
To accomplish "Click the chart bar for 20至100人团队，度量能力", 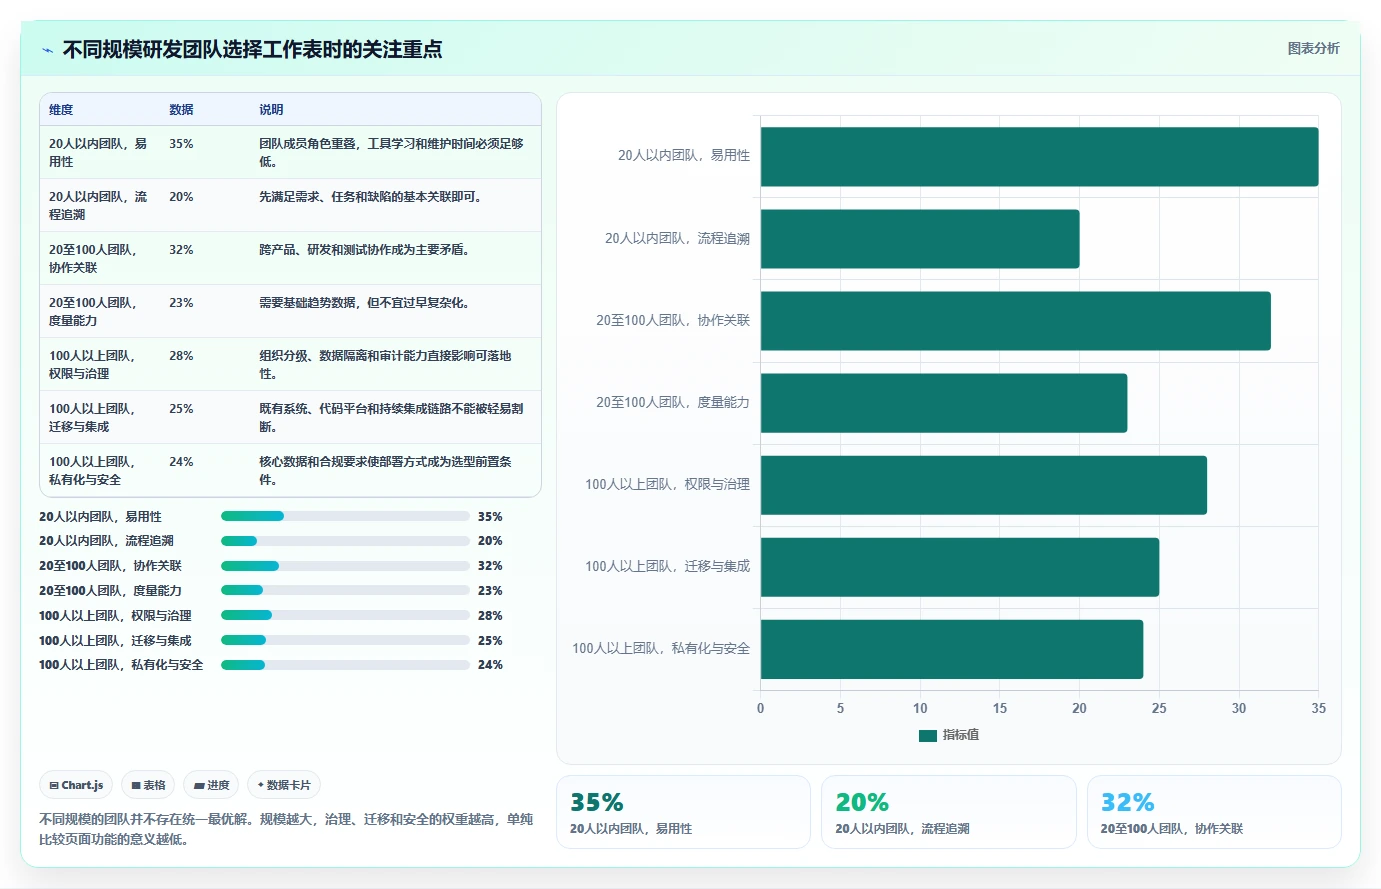I will [x=944, y=403].
